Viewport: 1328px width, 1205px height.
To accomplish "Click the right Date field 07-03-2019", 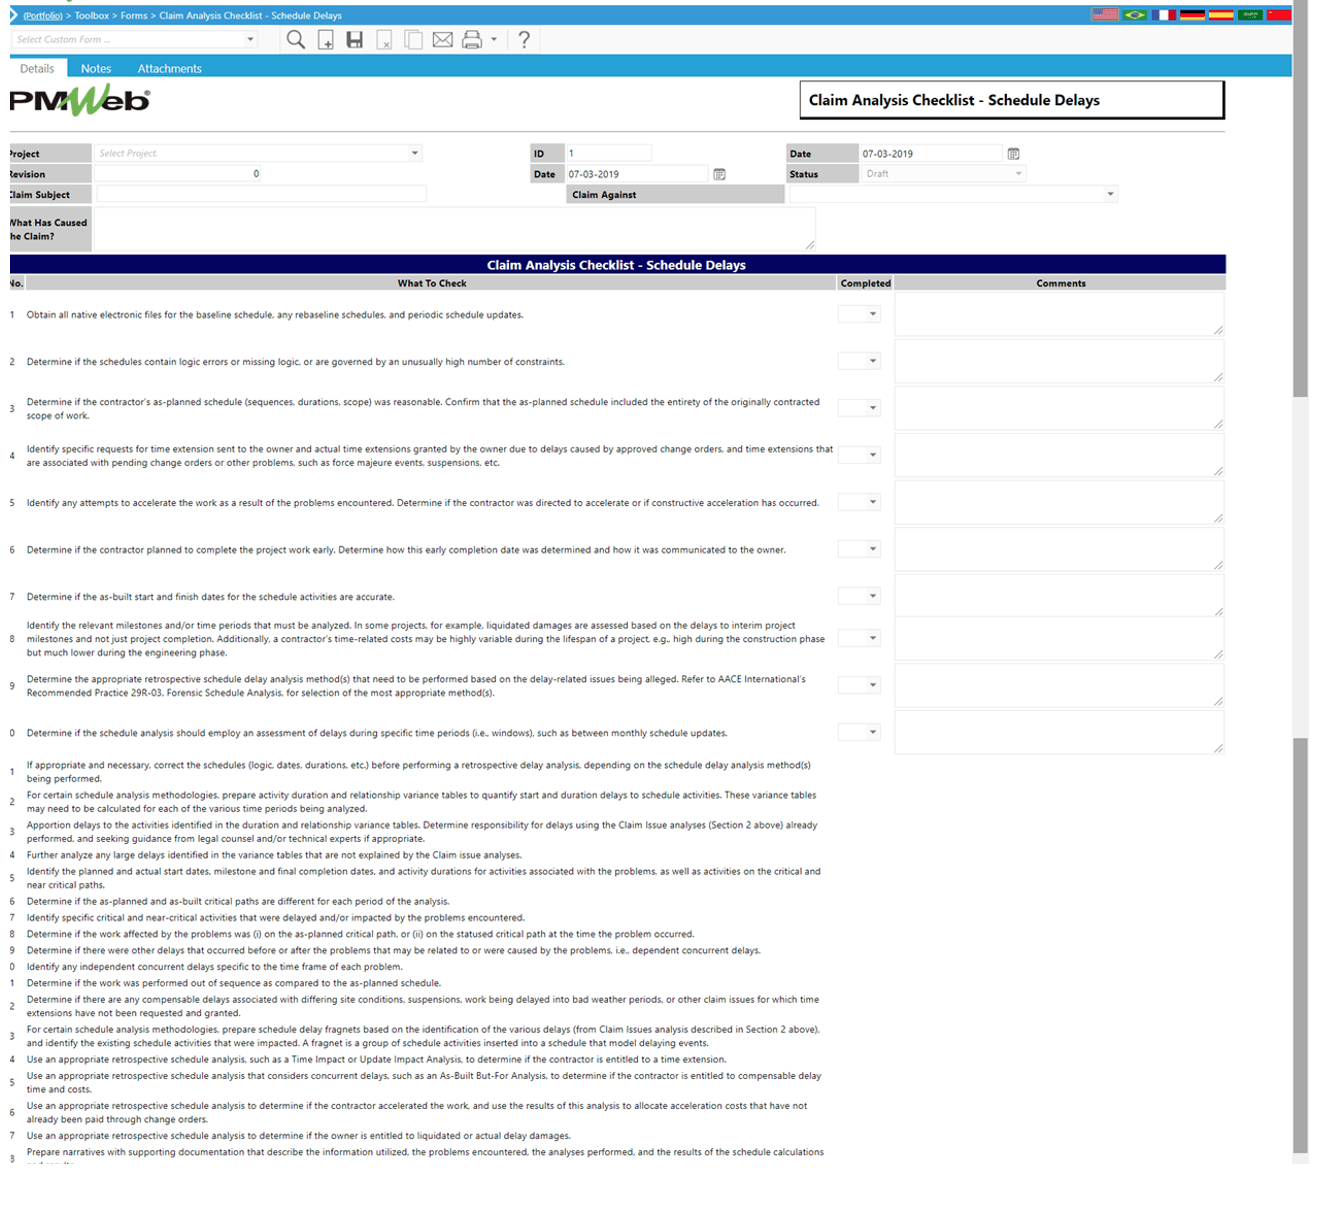I will pyautogui.click(x=931, y=154).
